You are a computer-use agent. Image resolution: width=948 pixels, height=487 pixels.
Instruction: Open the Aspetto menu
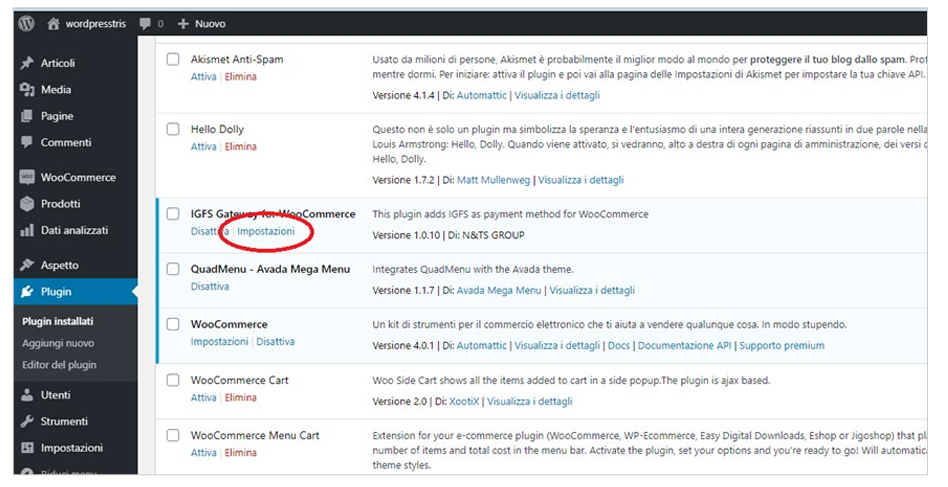coord(60,265)
